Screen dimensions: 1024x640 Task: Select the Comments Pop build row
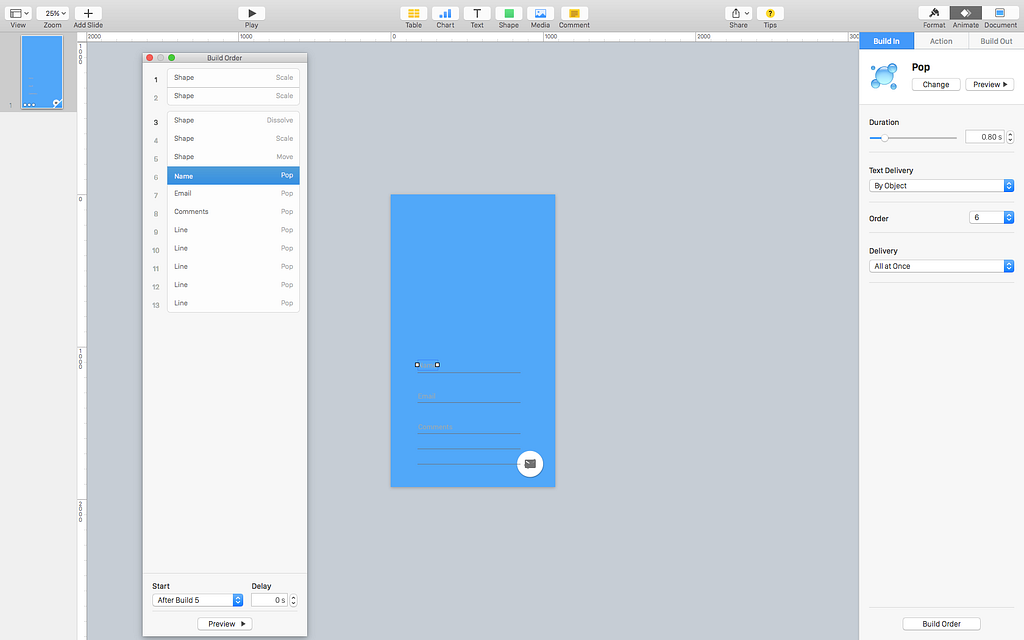click(x=233, y=212)
